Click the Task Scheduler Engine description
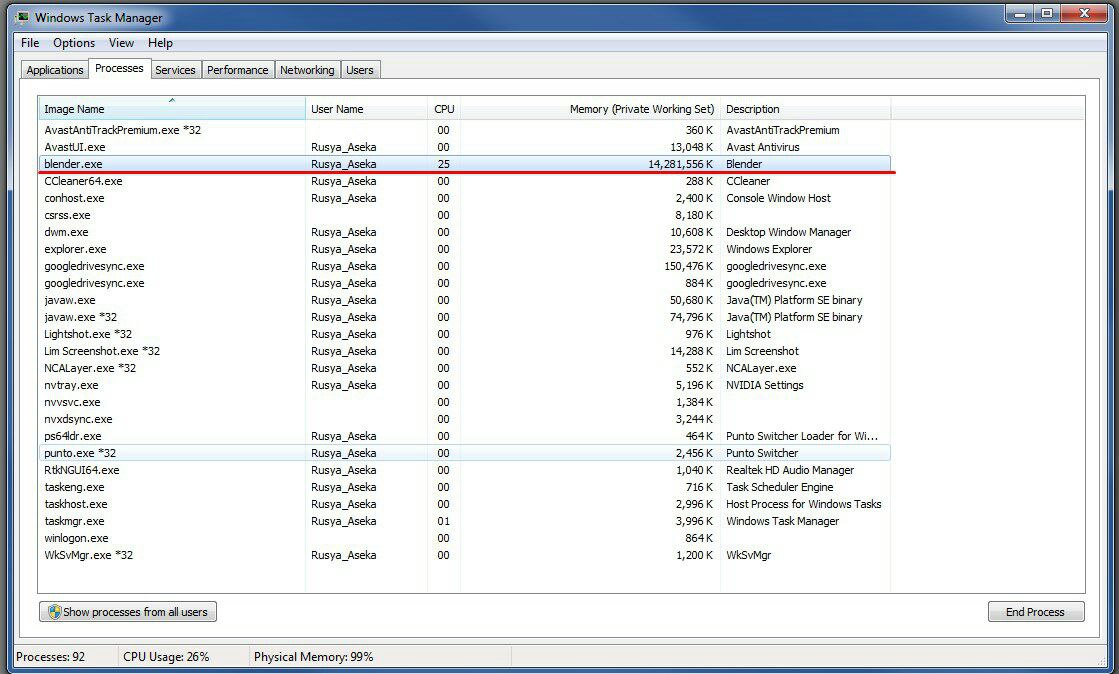 pyautogui.click(x=779, y=487)
